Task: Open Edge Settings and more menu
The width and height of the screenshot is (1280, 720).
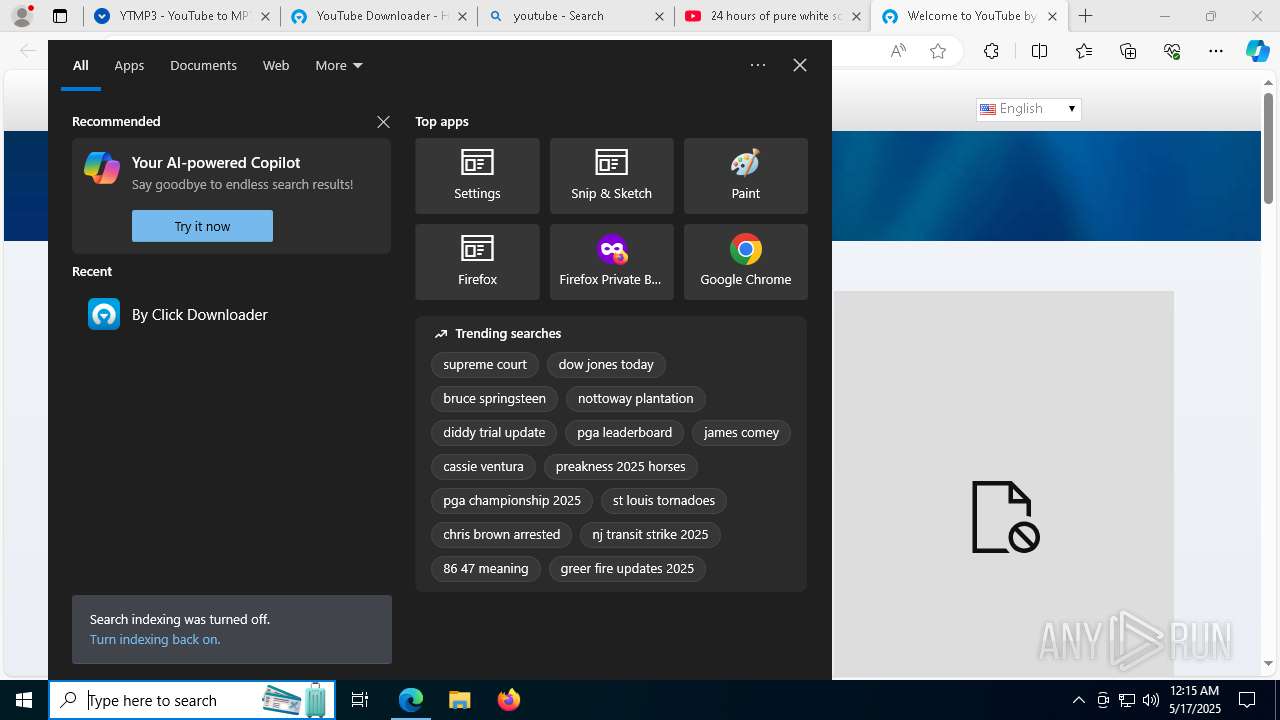Action: pos(1215,51)
